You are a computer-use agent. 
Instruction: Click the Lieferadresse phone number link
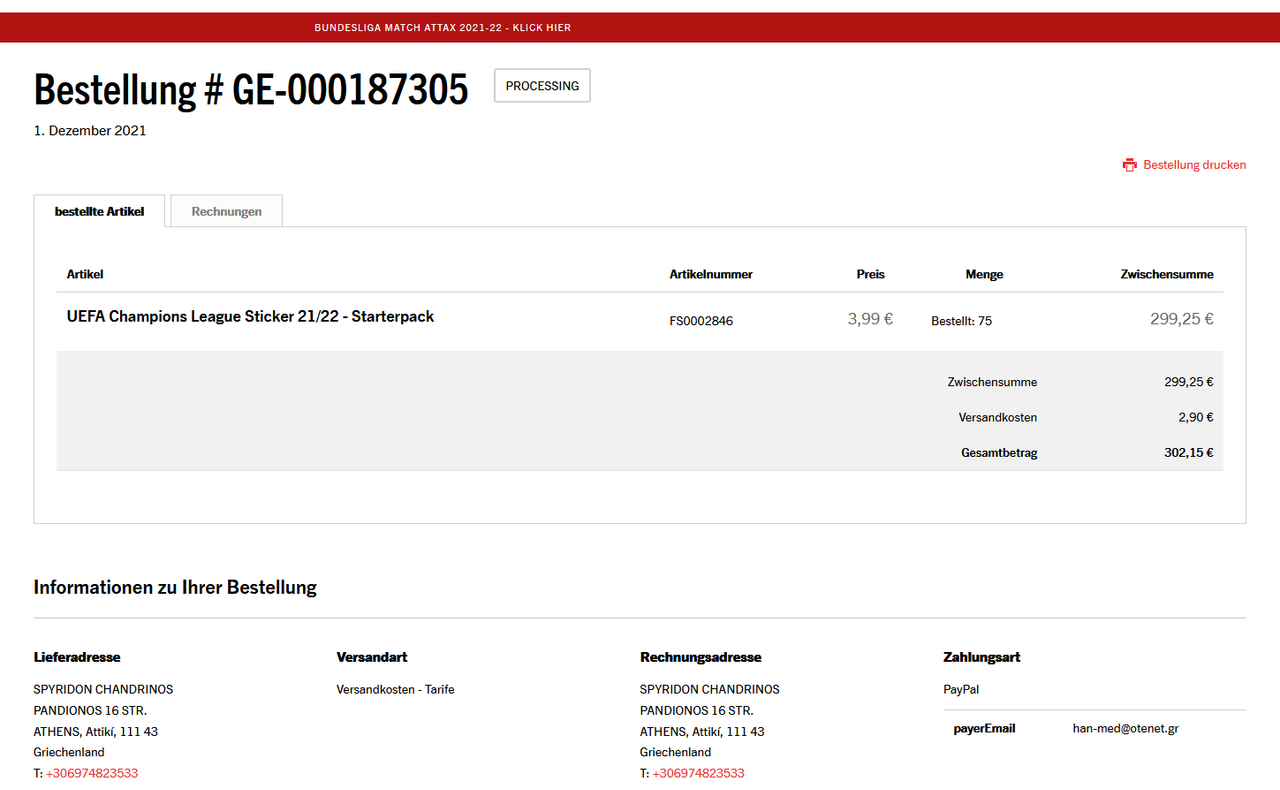[x=92, y=773]
